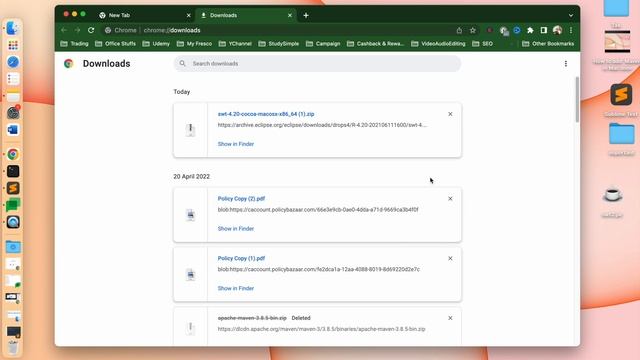The height and width of the screenshot is (360, 640).
Task: Open the Cashback & Rewa... bookmarks folder
Action: click(x=376, y=44)
